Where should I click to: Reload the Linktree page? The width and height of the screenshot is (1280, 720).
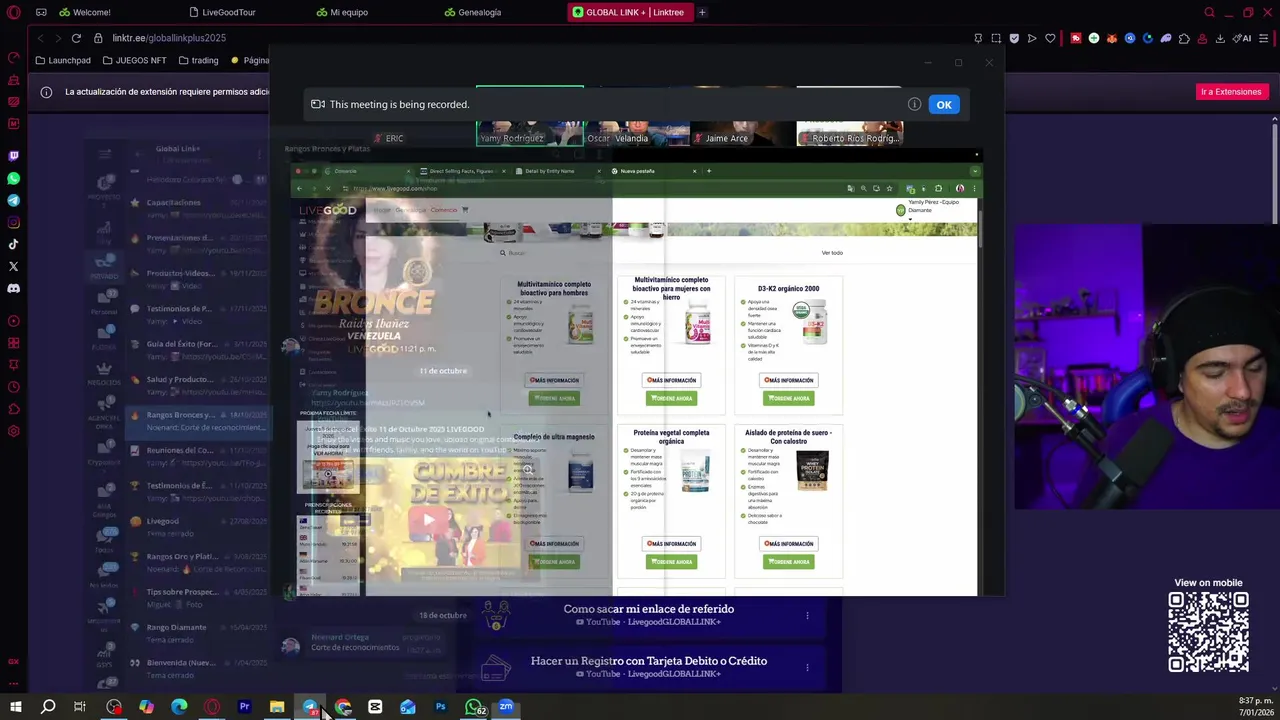pyautogui.click(x=76, y=38)
